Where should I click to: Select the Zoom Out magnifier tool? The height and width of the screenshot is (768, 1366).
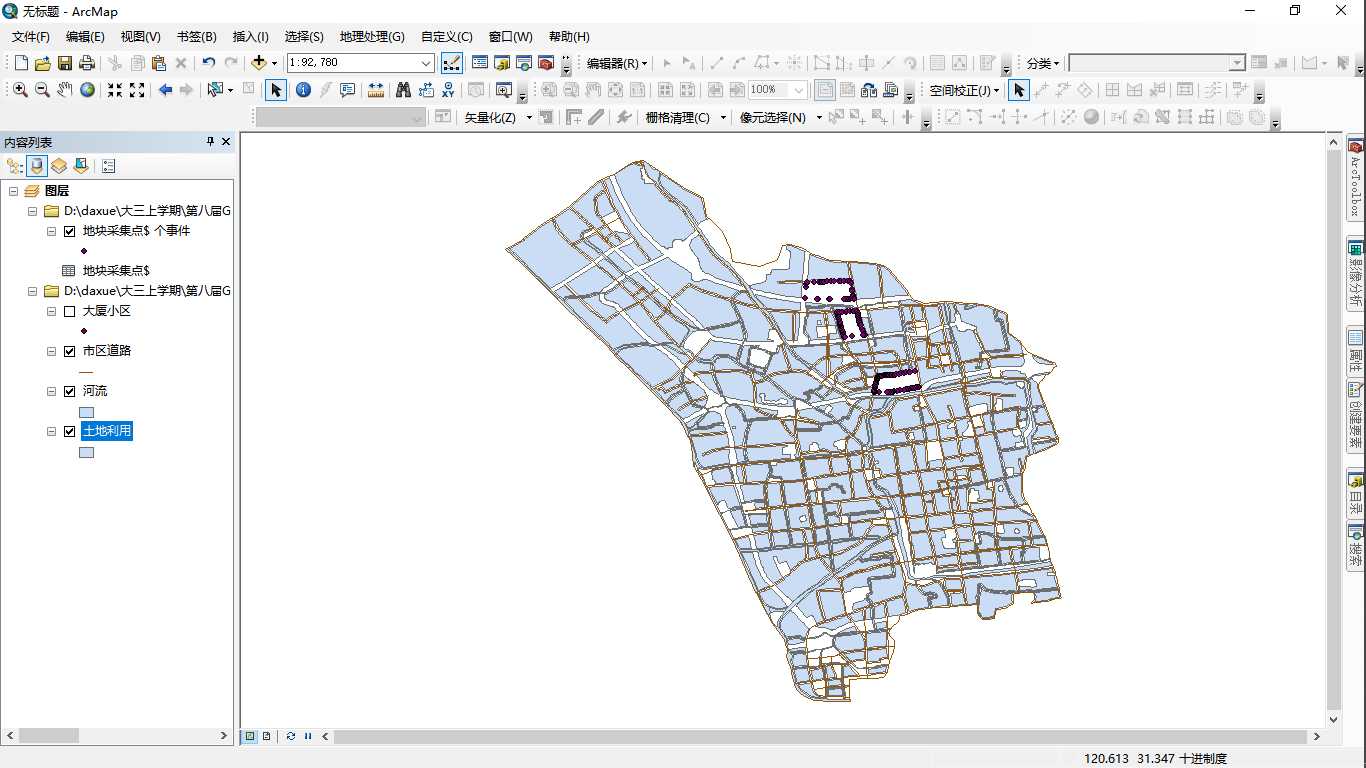(x=42, y=90)
